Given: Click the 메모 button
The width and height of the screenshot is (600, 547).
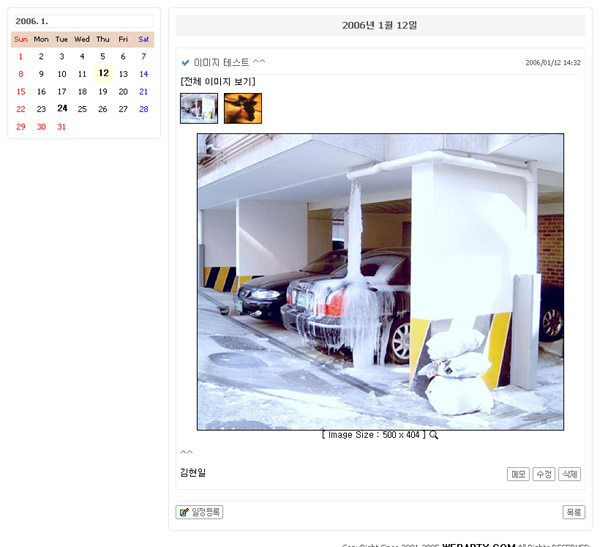Looking at the screenshot, I should click(x=518, y=474).
